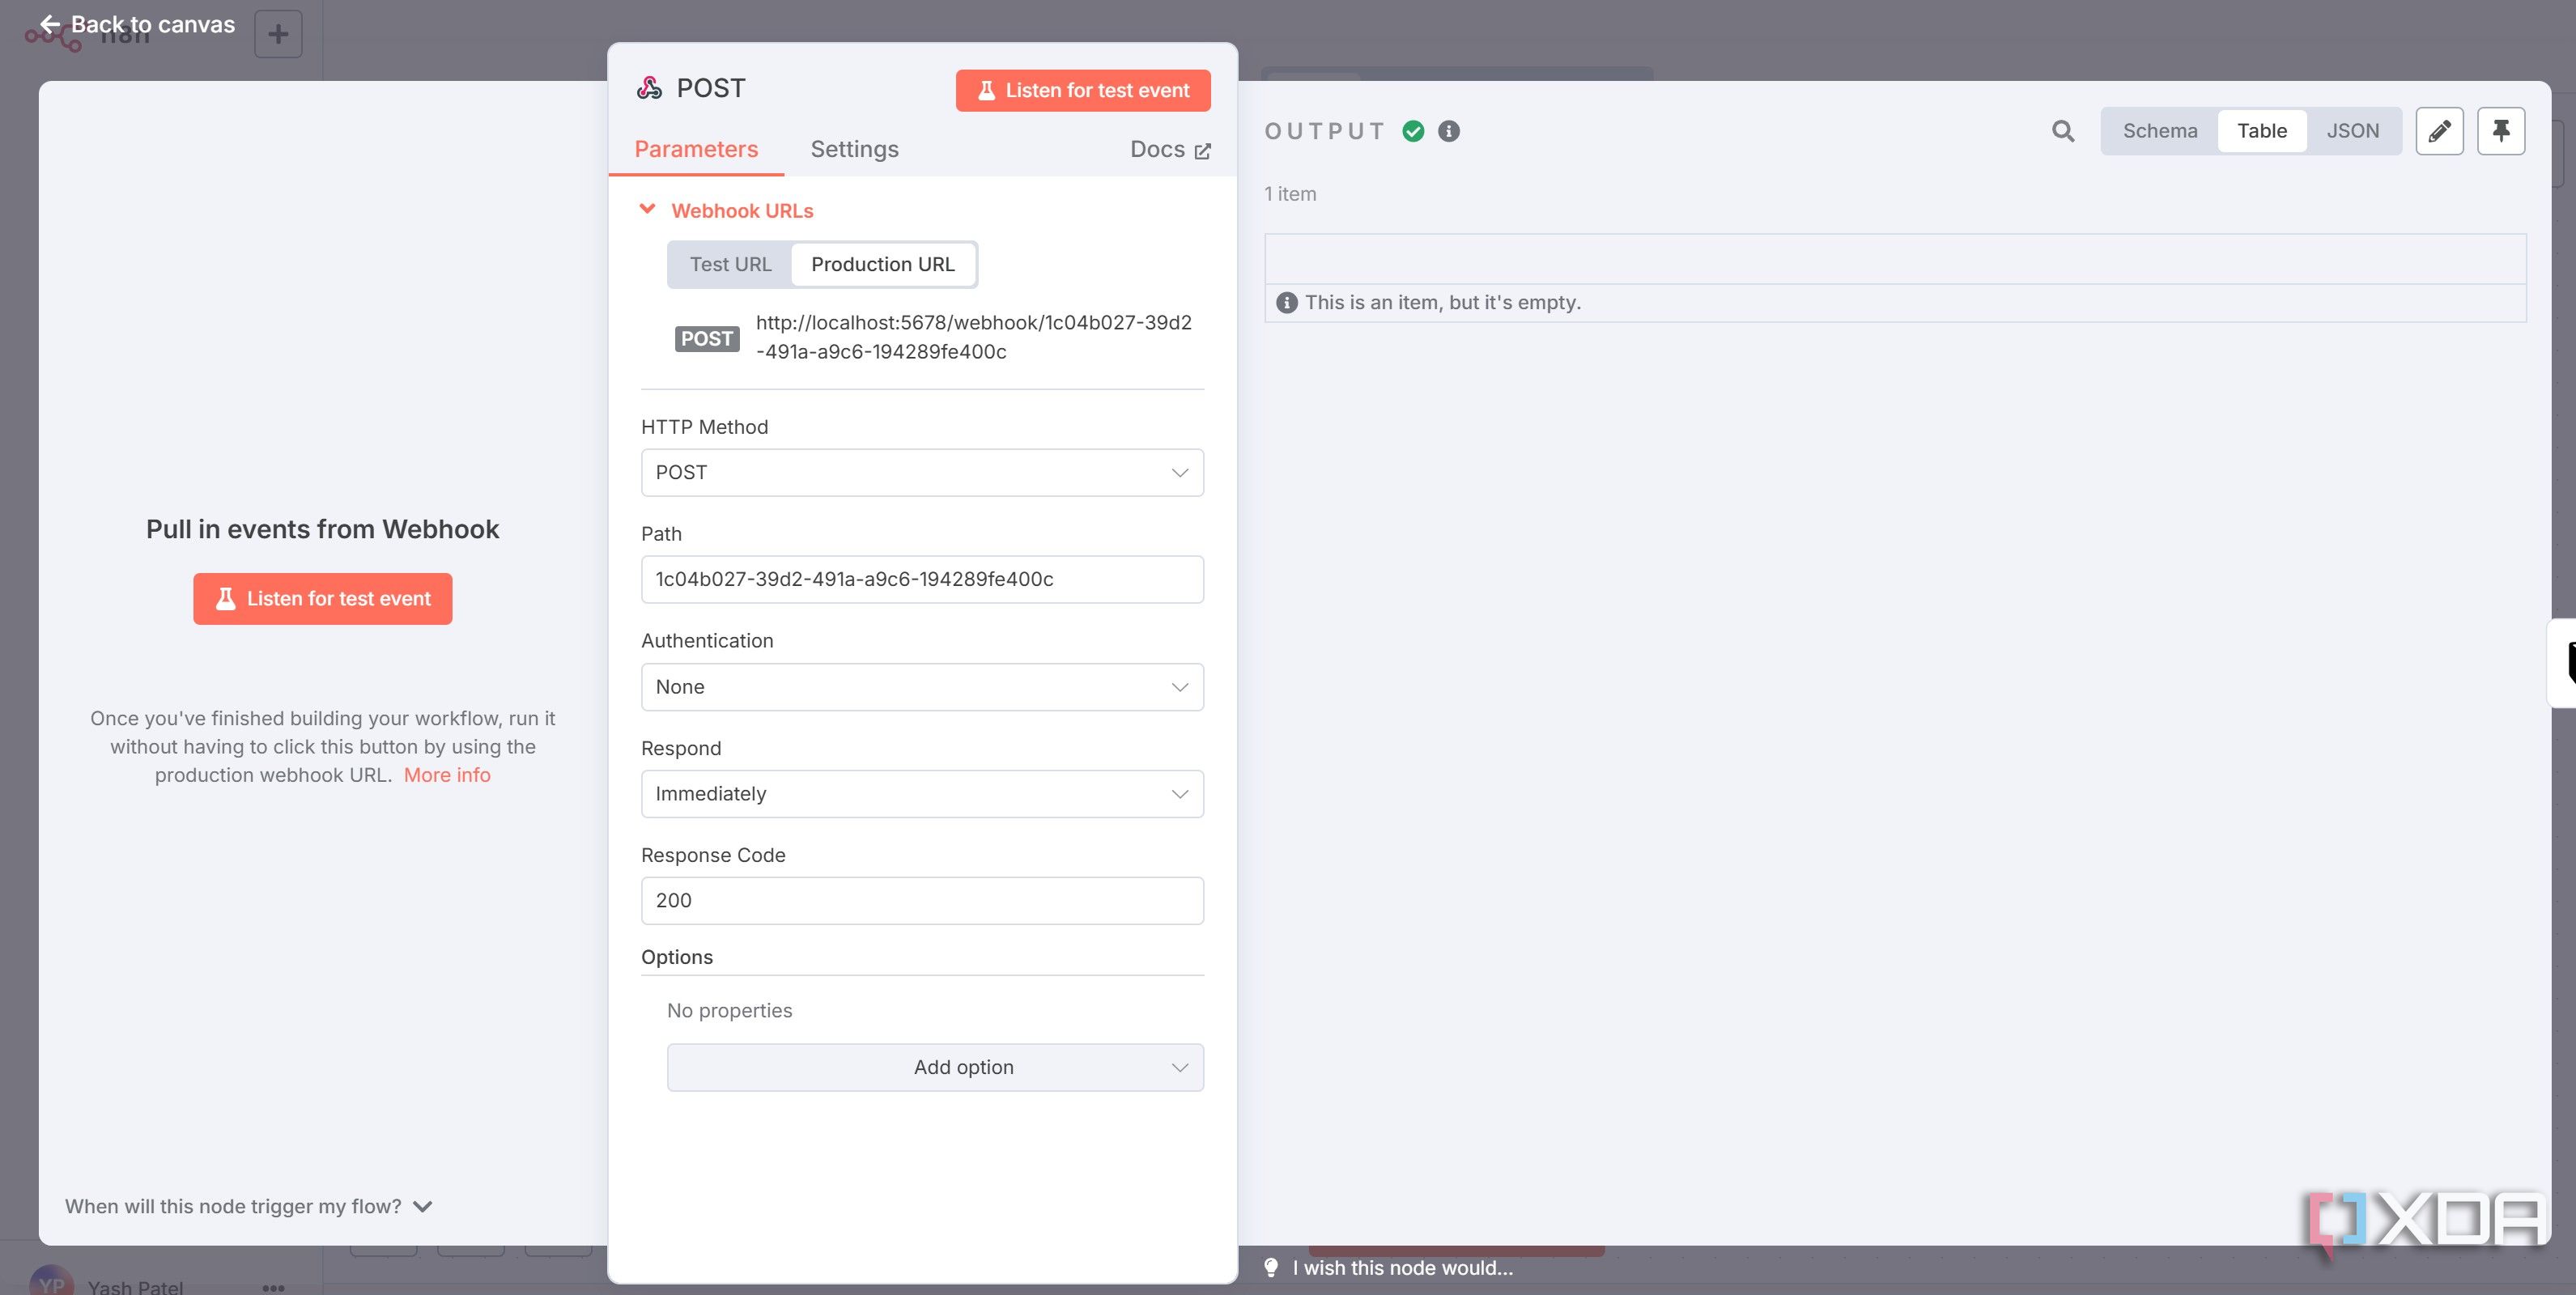Click the lightbulb feedback icon
2576x1295 pixels.
click(x=1271, y=1267)
